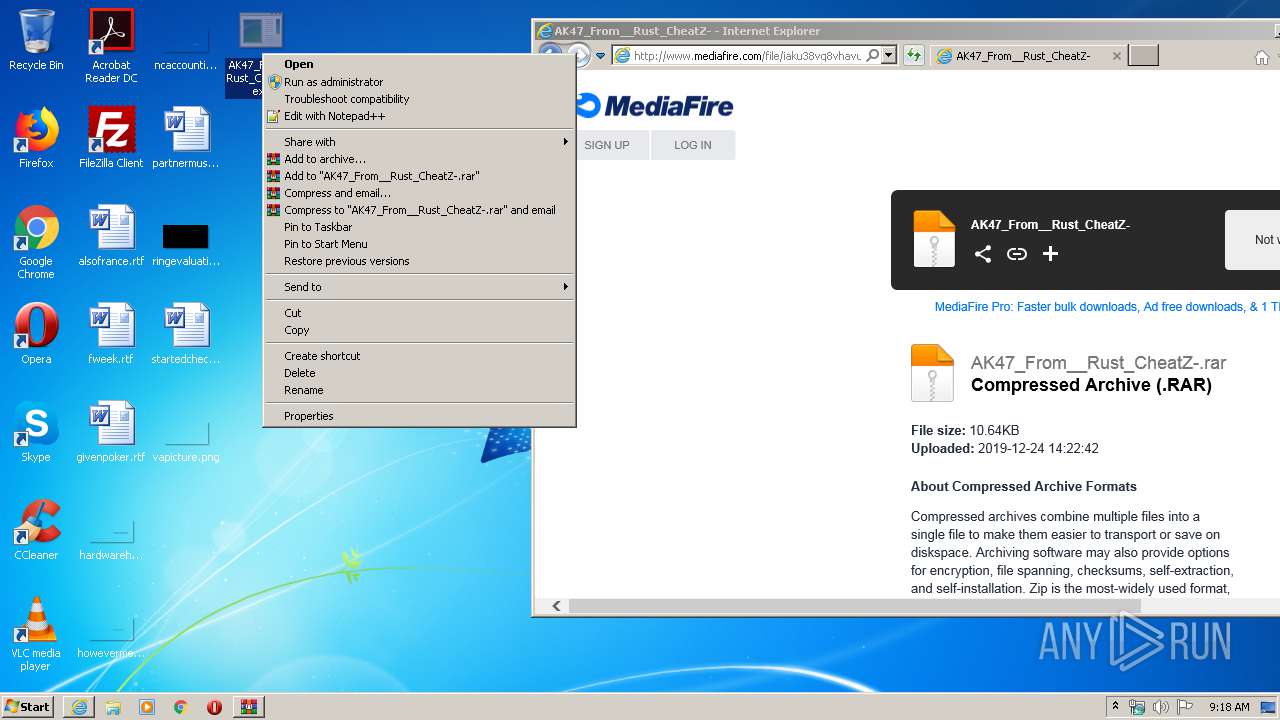1280x720 pixels.
Task: Click plus icon in MediaFire card
Action: (1050, 254)
